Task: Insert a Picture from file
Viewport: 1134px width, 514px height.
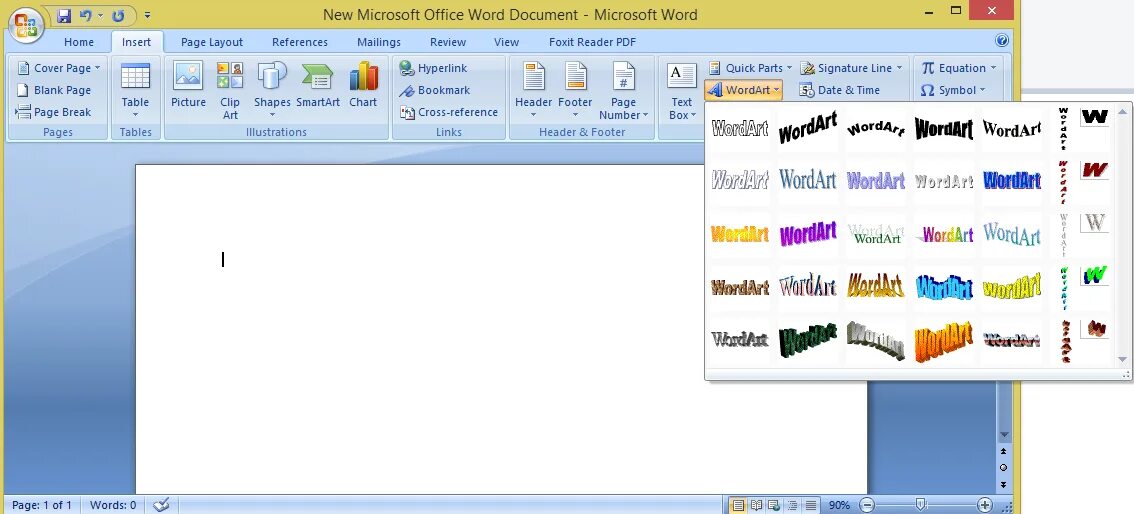Action: pos(188,85)
